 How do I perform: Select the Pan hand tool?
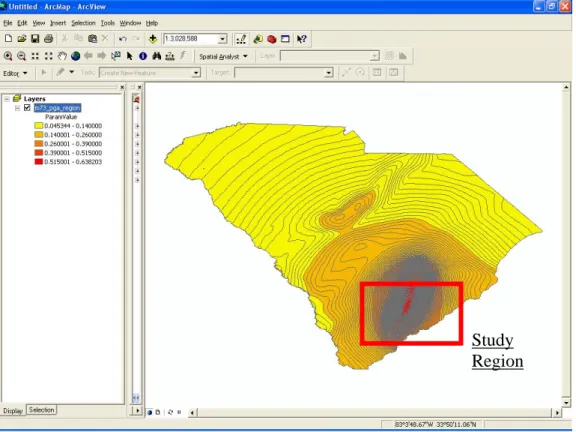pos(62,56)
